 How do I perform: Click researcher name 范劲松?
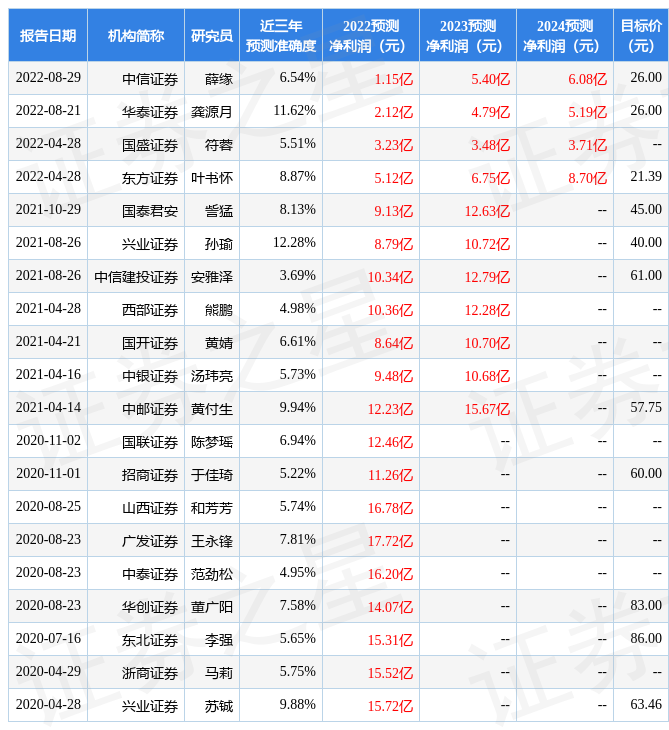point(212,575)
